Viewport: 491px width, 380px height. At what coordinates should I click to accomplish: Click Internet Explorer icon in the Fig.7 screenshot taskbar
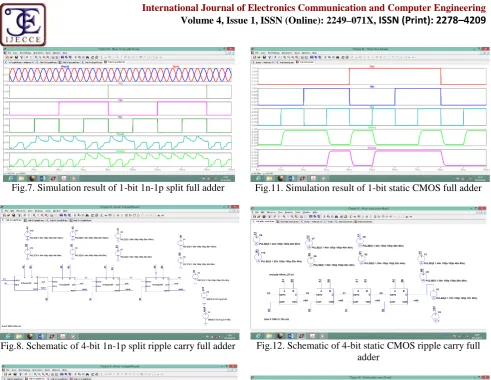10,179
